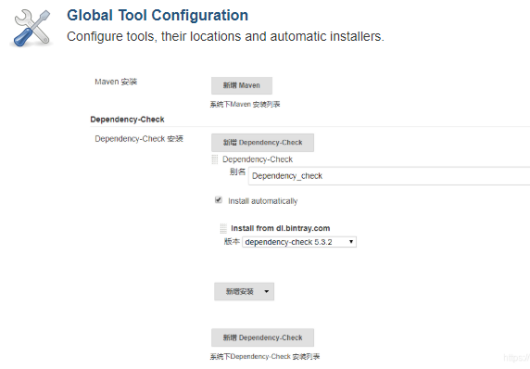Click the upper 新增 Dependency-Check button
Viewport: 530px width, 369px height.
pos(263,143)
